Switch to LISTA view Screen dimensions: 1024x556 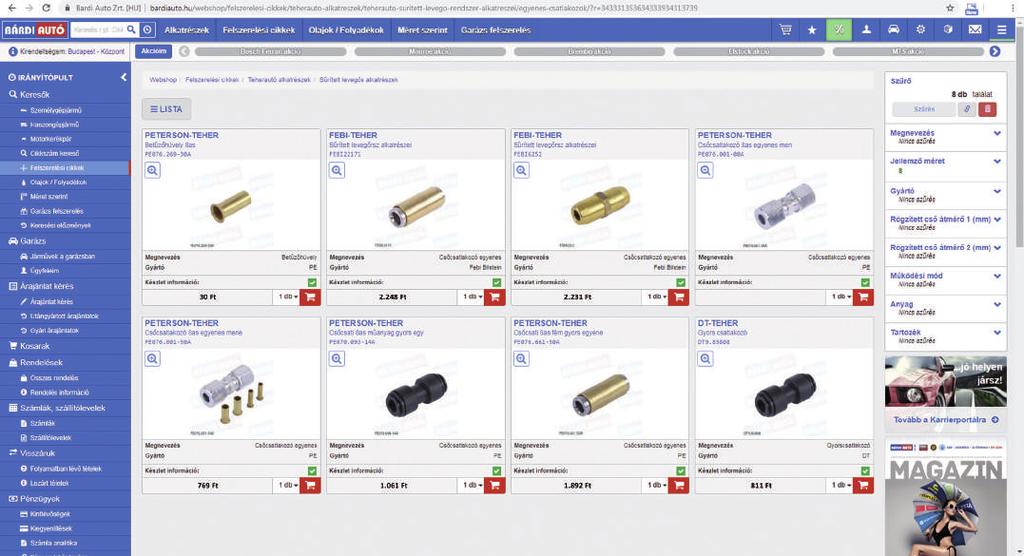(x=167, y=109)
